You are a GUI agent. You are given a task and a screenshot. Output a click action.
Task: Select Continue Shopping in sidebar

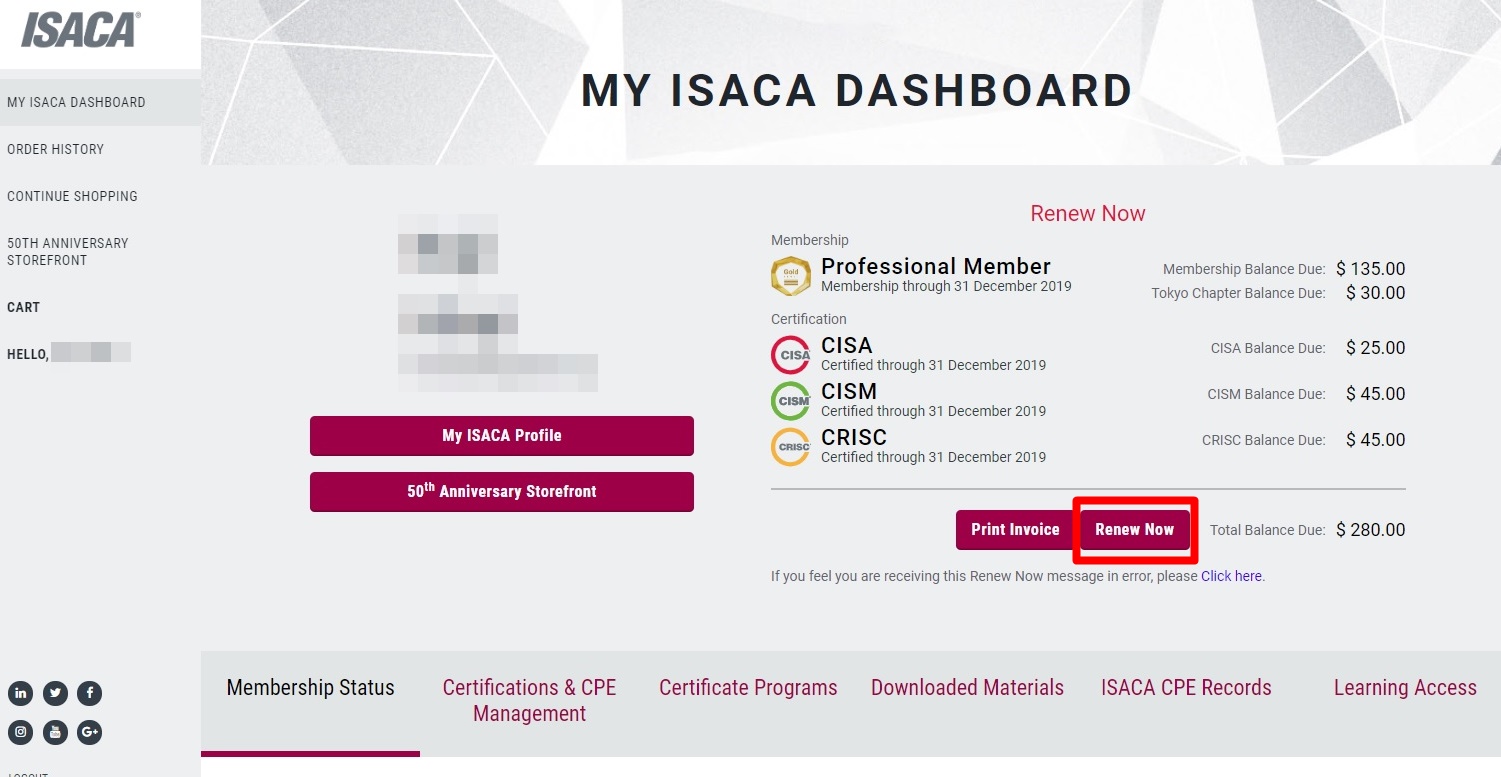[x=72, y=196]
